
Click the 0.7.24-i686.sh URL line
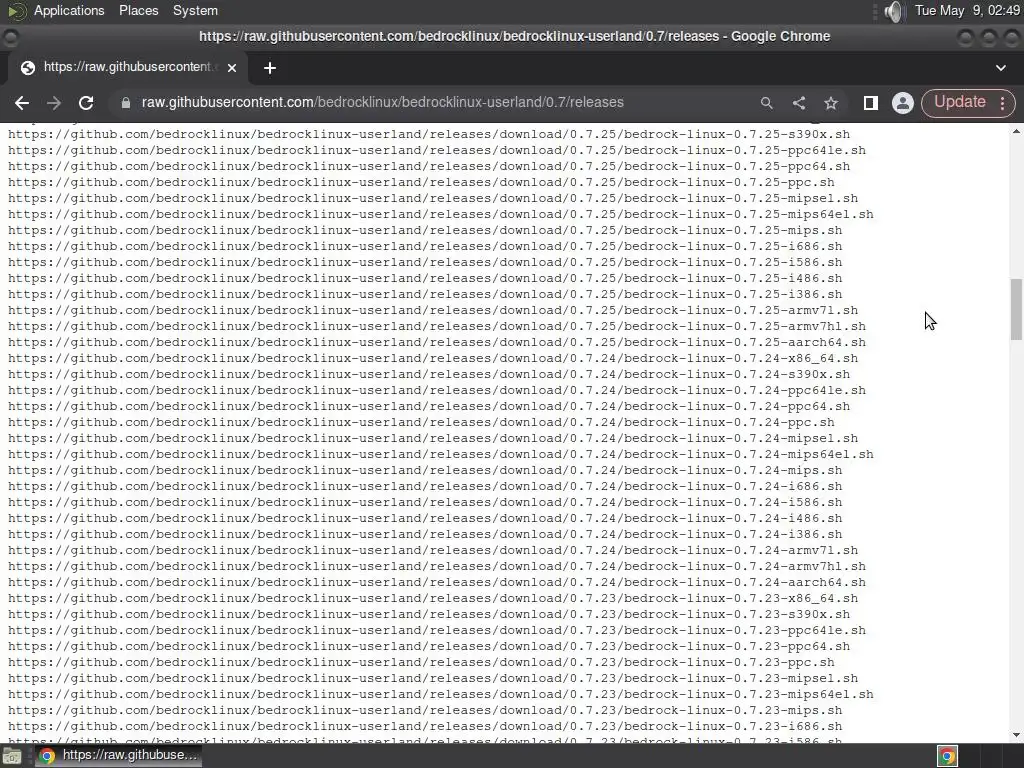pos(425,487)
